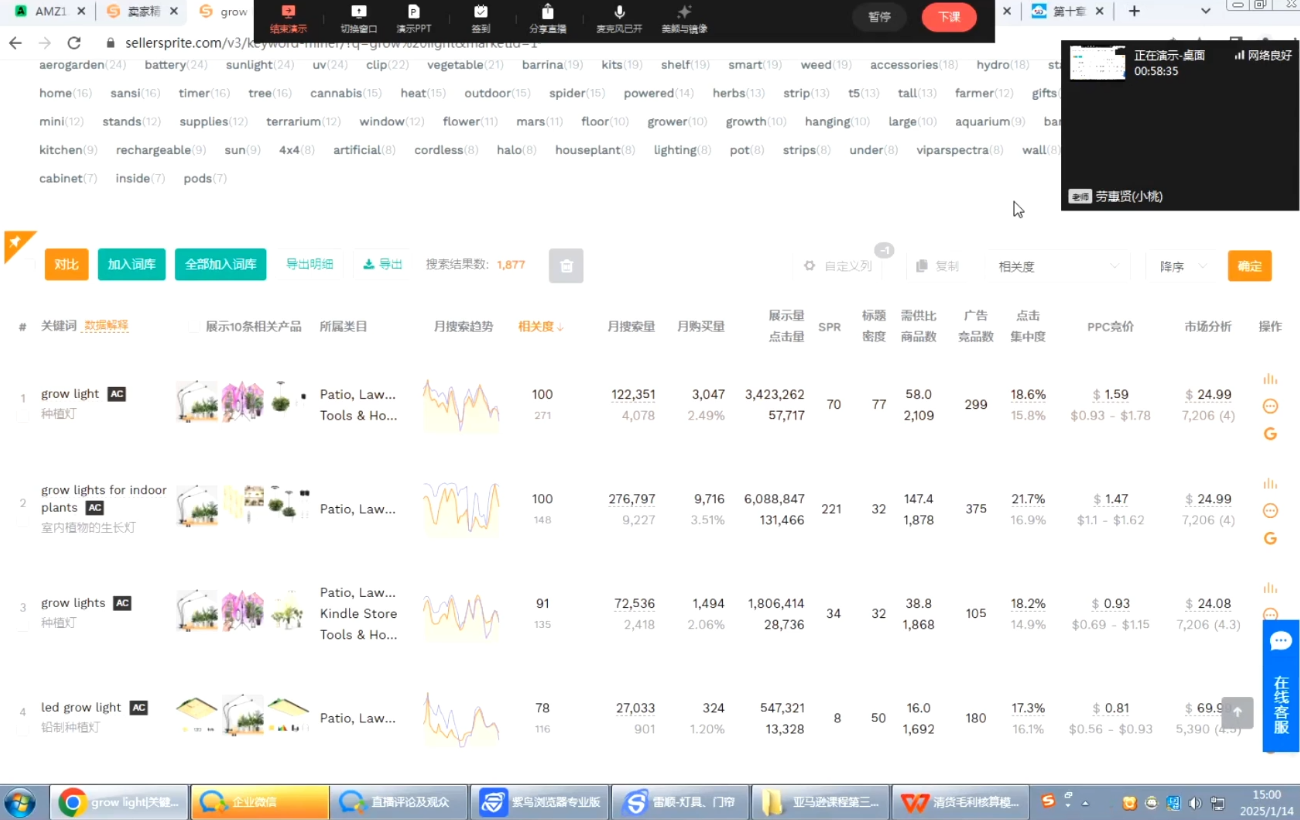The image size is (1300, 820).
Task: Expand the 降序 order dropdown
Action: click(x=1180, y=266)
